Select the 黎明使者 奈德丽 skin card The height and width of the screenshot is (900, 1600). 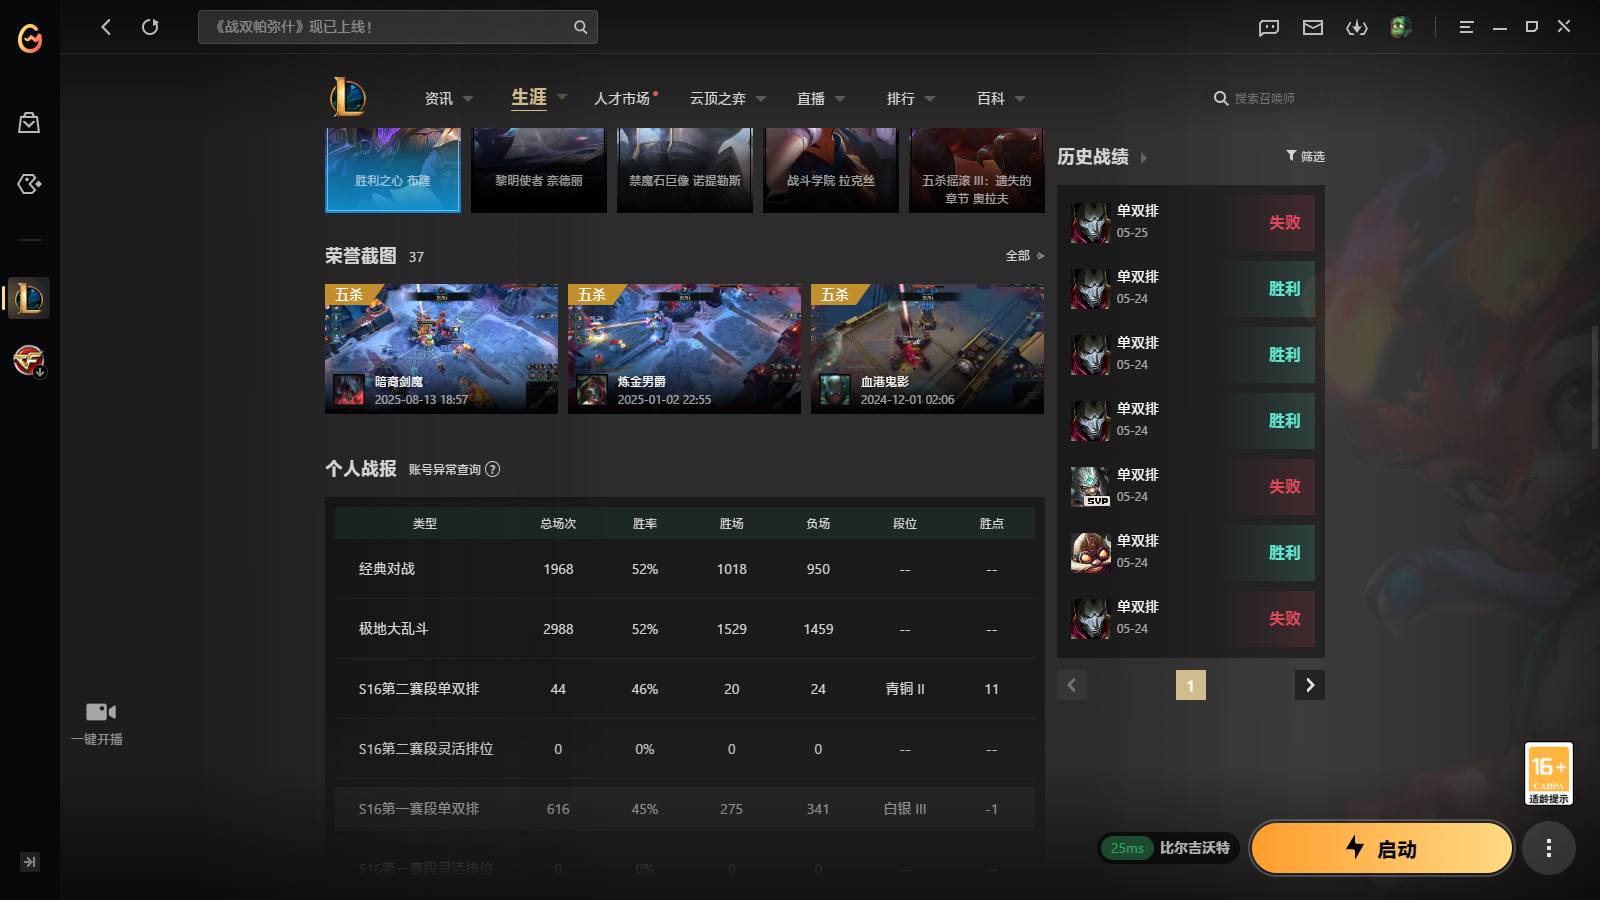point(539,170)
